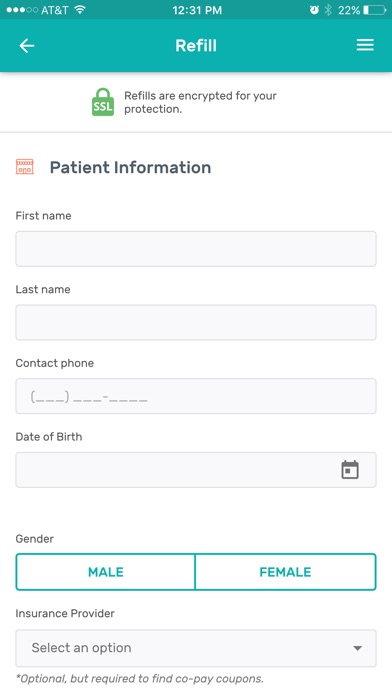Tap the Date of Birth field
This screenshot has width=392, height=696.
[x=196, y=470]
